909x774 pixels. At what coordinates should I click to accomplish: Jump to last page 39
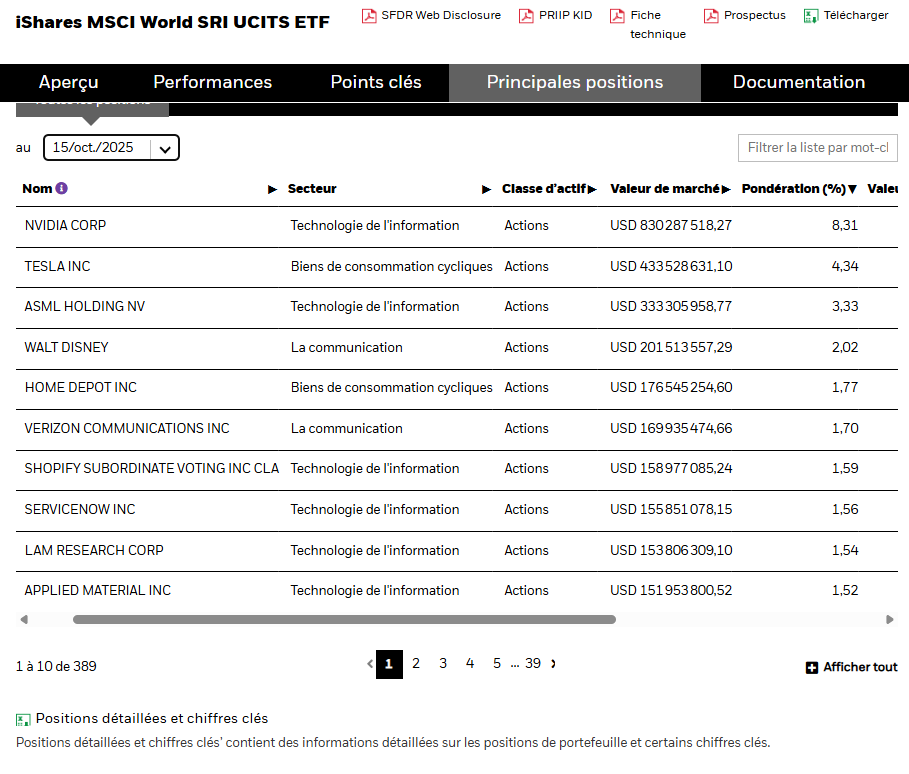pos(533,663)
